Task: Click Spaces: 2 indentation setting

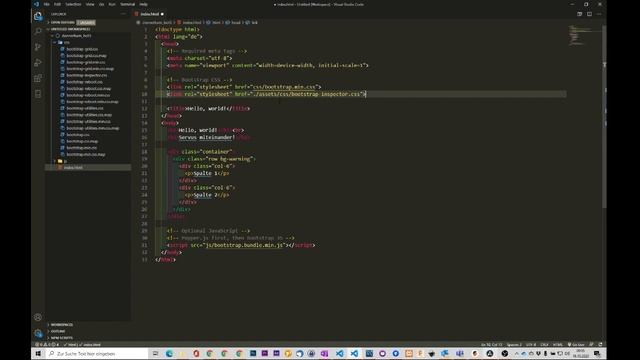Action: pos(514,344)
